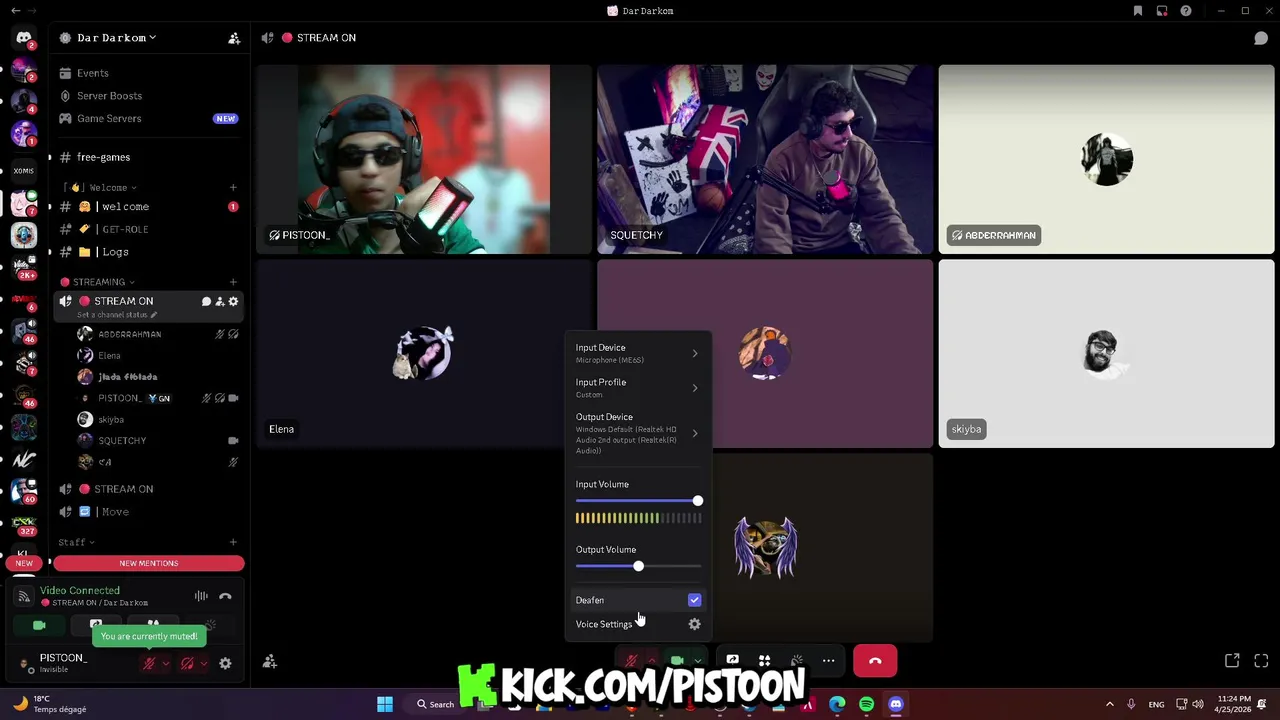Click invite people icon beside server name

(x=234, y=38)
